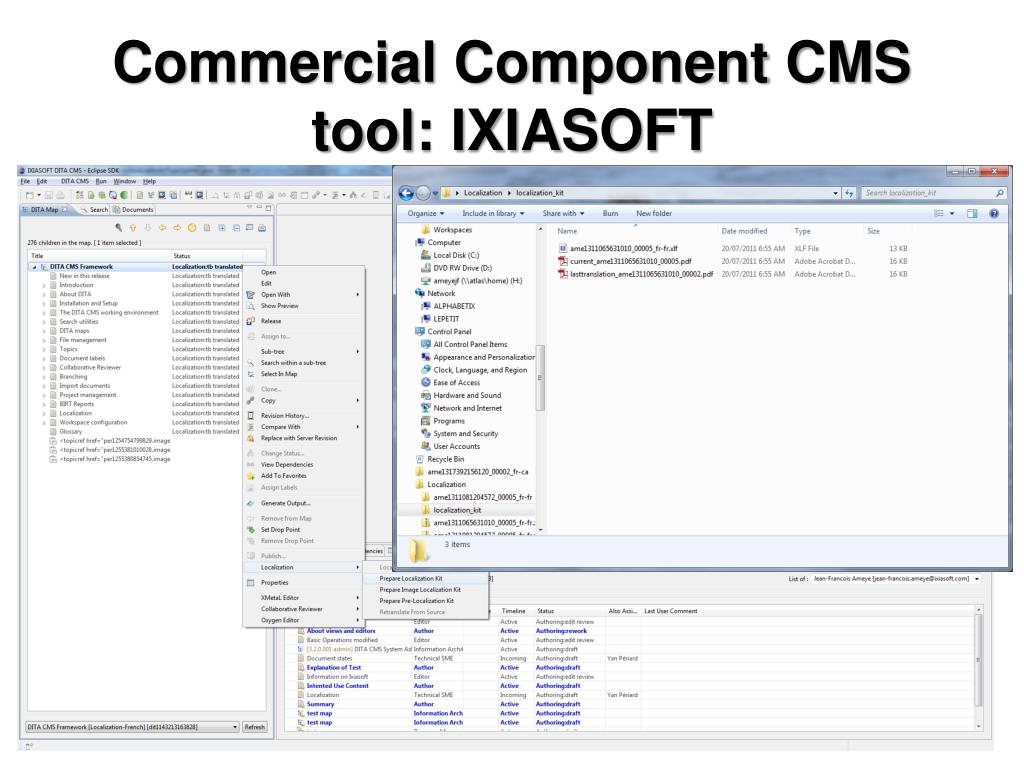Click the collapse-all minus icon in DITA Map toolbar
Screen dimensions: 1024x768
(236, 228)
